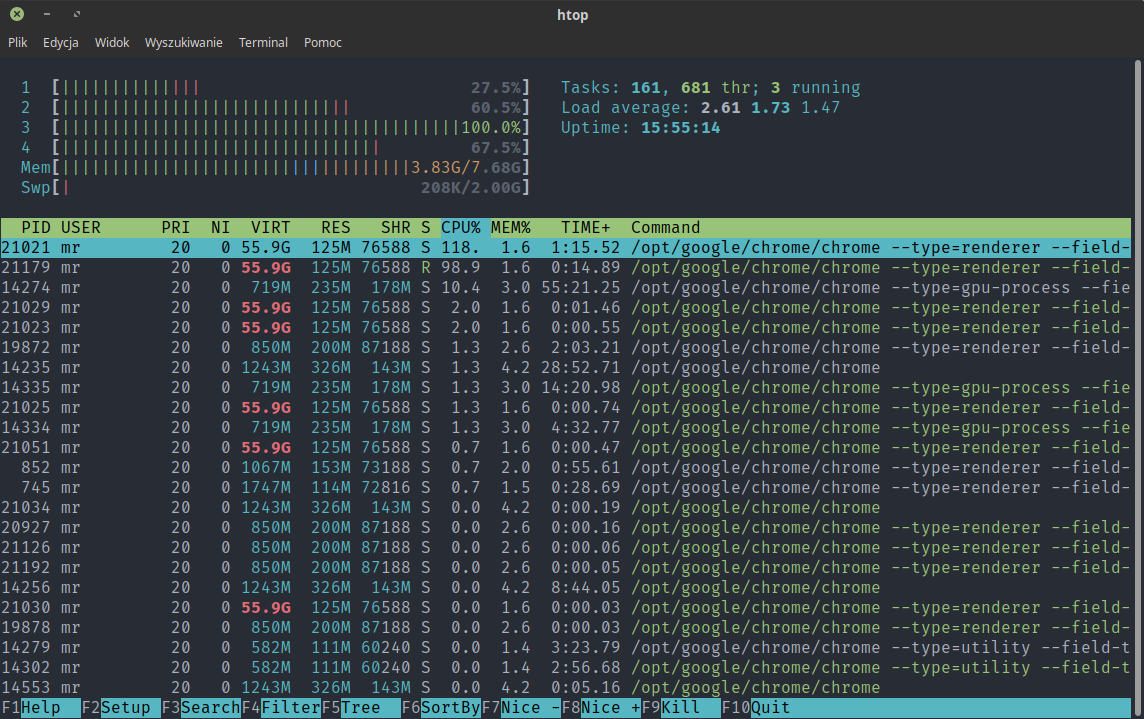Click F4 Filter in the footer
Screen dimensions: 1144x719
point(281,707)
